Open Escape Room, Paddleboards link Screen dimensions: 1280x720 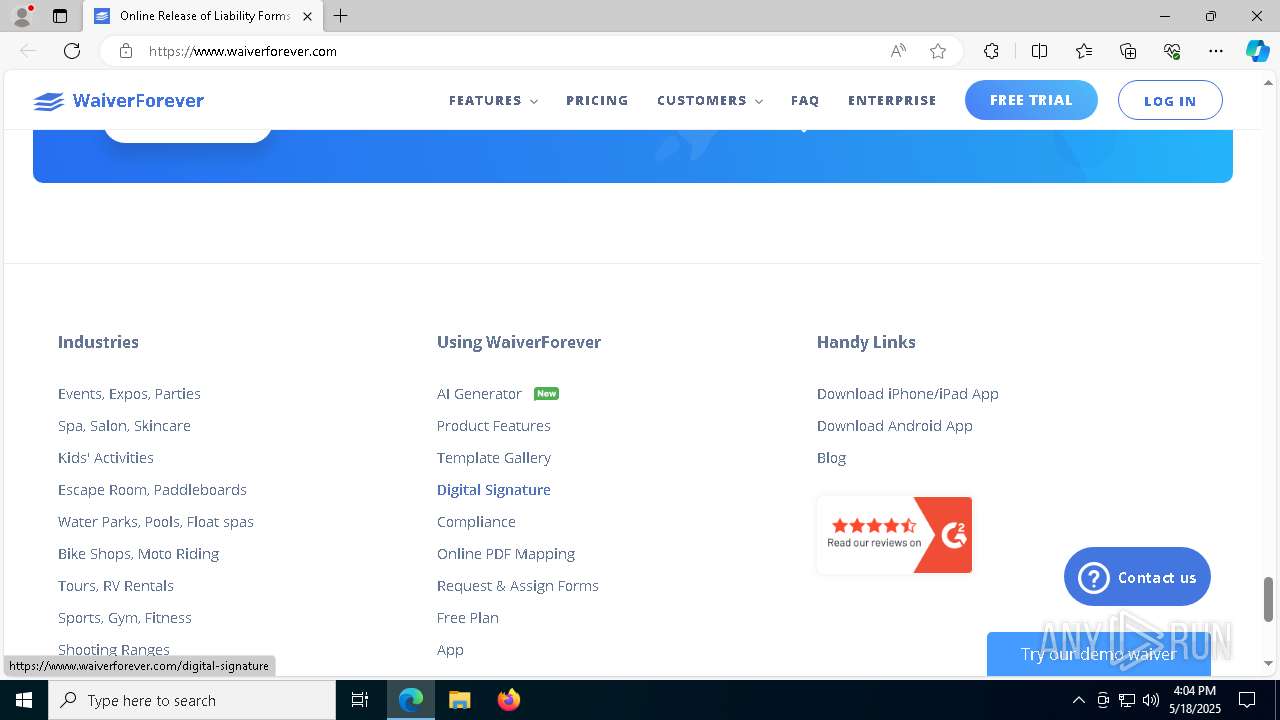click(152, 490)
